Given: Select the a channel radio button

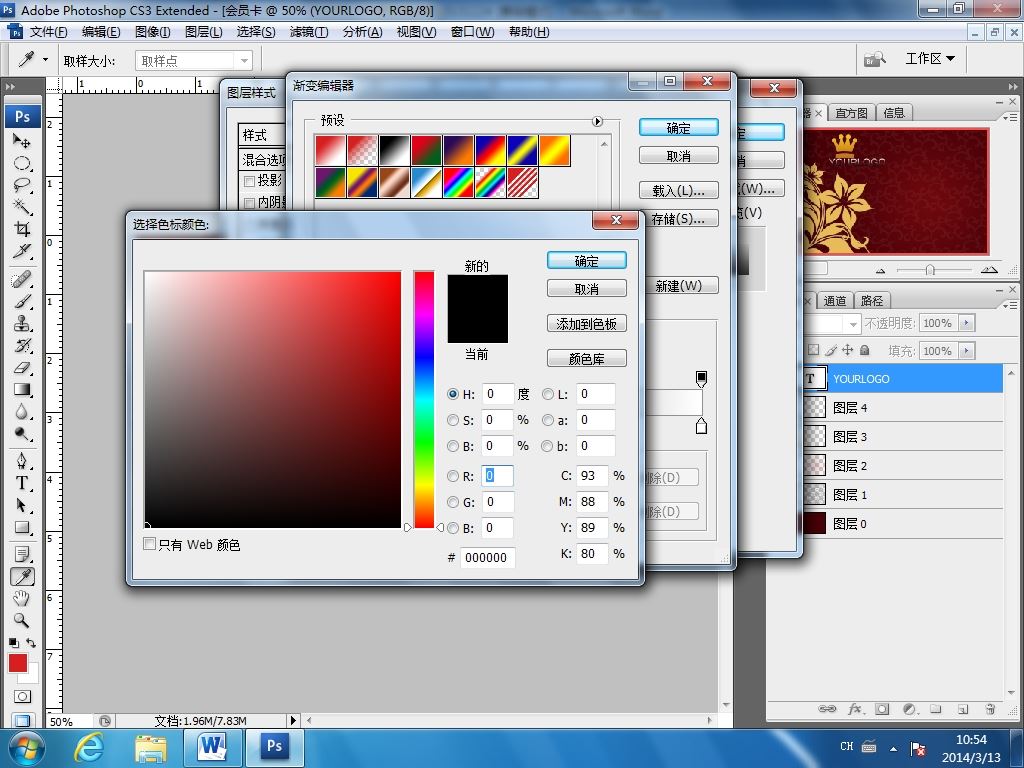Looking at the screenshot, I should click(x=548, y=420).
